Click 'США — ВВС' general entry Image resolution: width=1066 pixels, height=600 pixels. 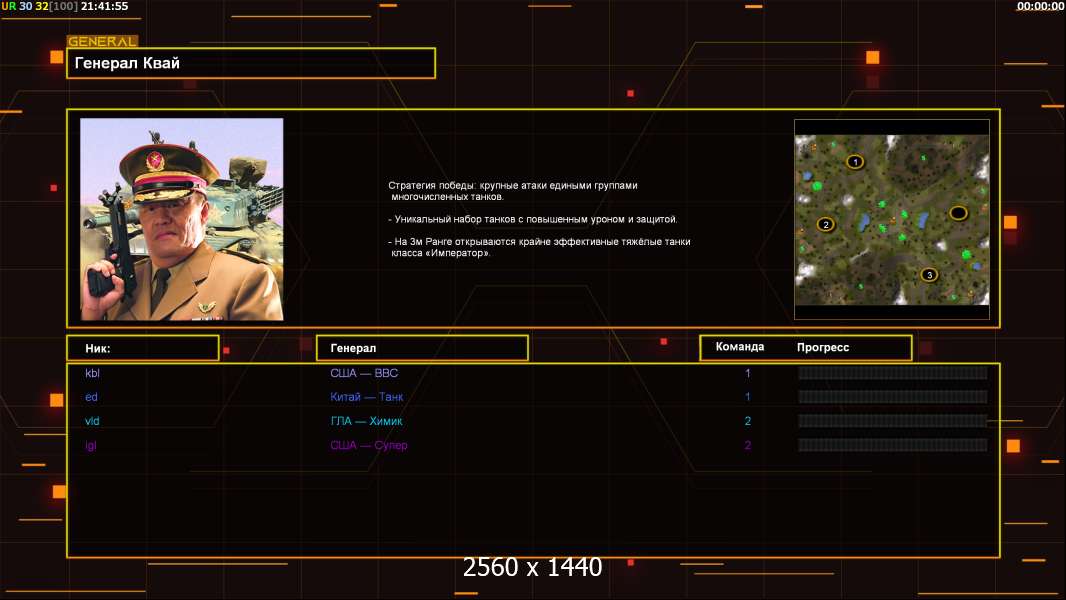[x=364, y=373]
